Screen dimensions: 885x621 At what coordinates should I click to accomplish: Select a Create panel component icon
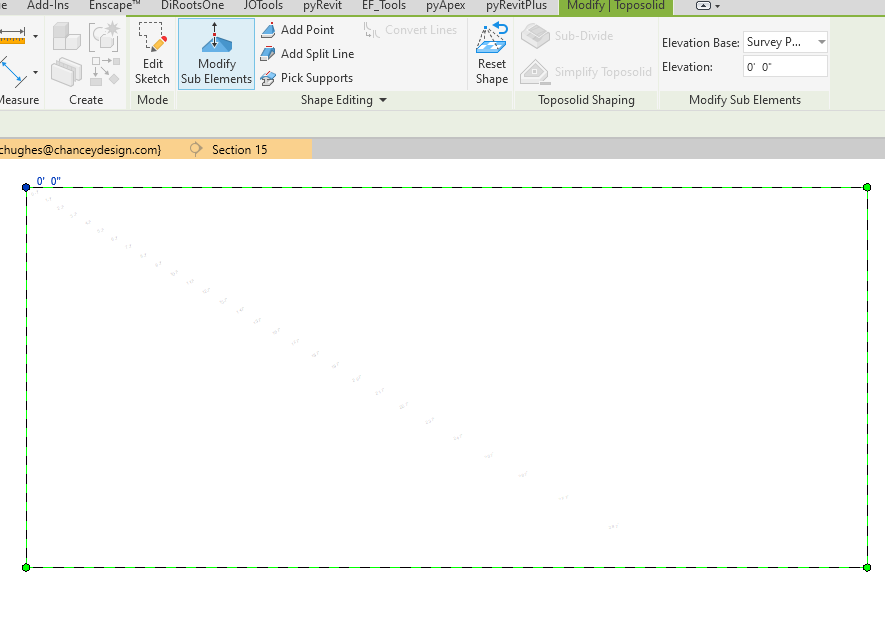[x=66, y=37]
